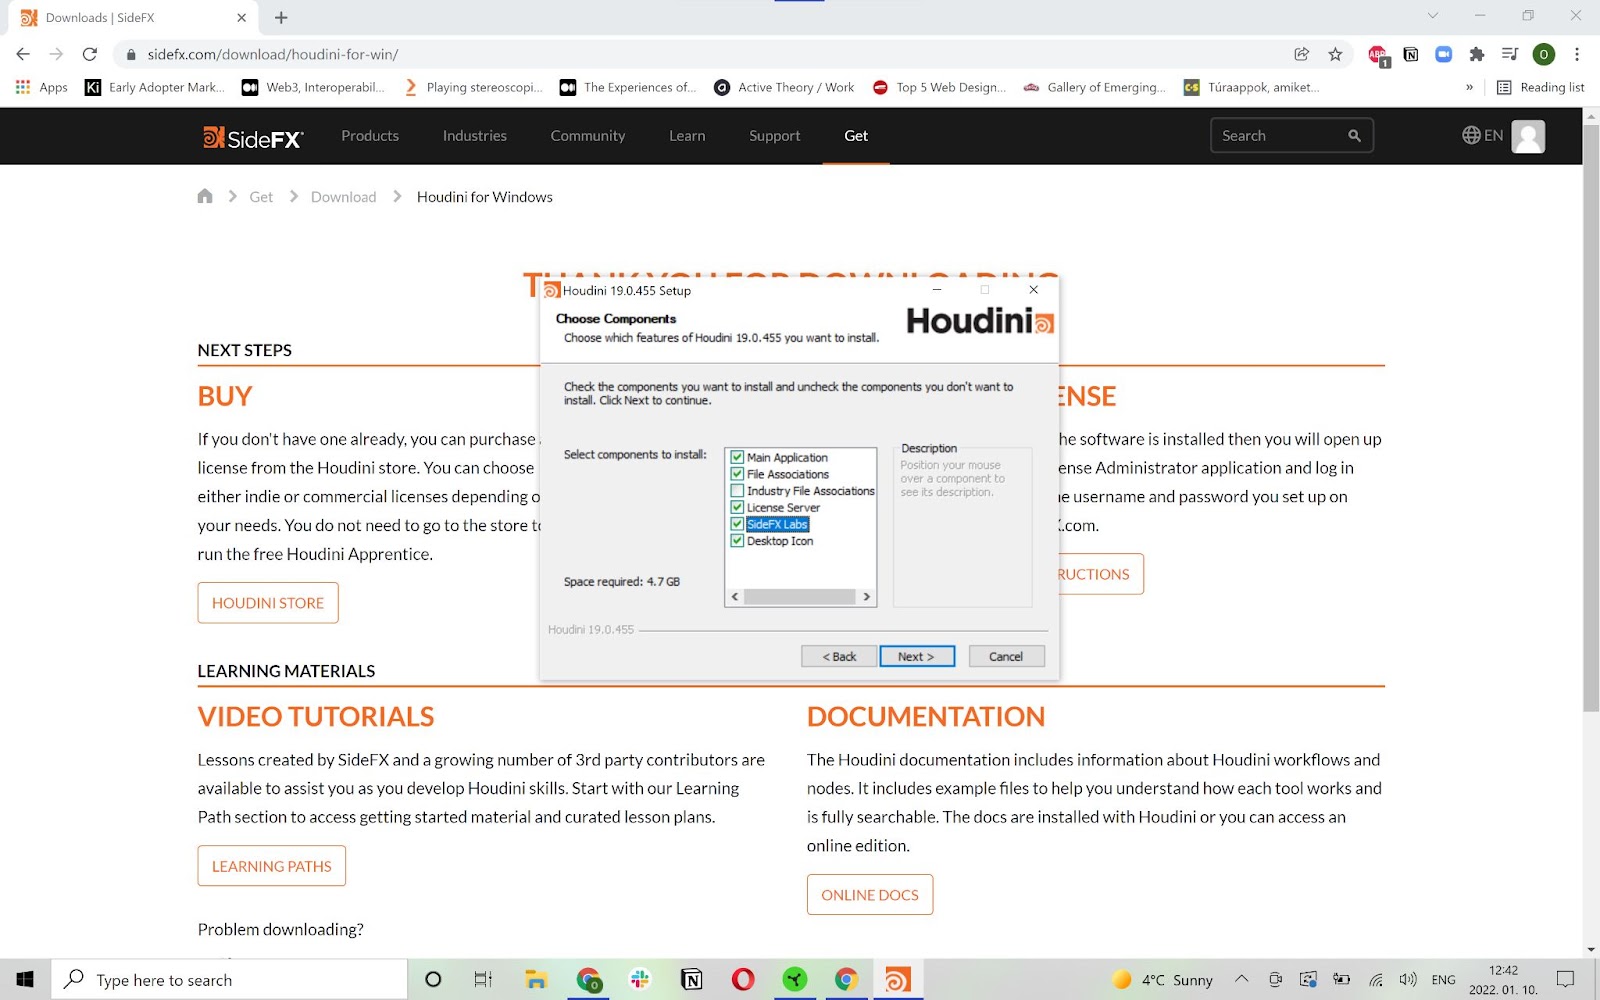Open the ONLINE DOCS link

point(870,895)
